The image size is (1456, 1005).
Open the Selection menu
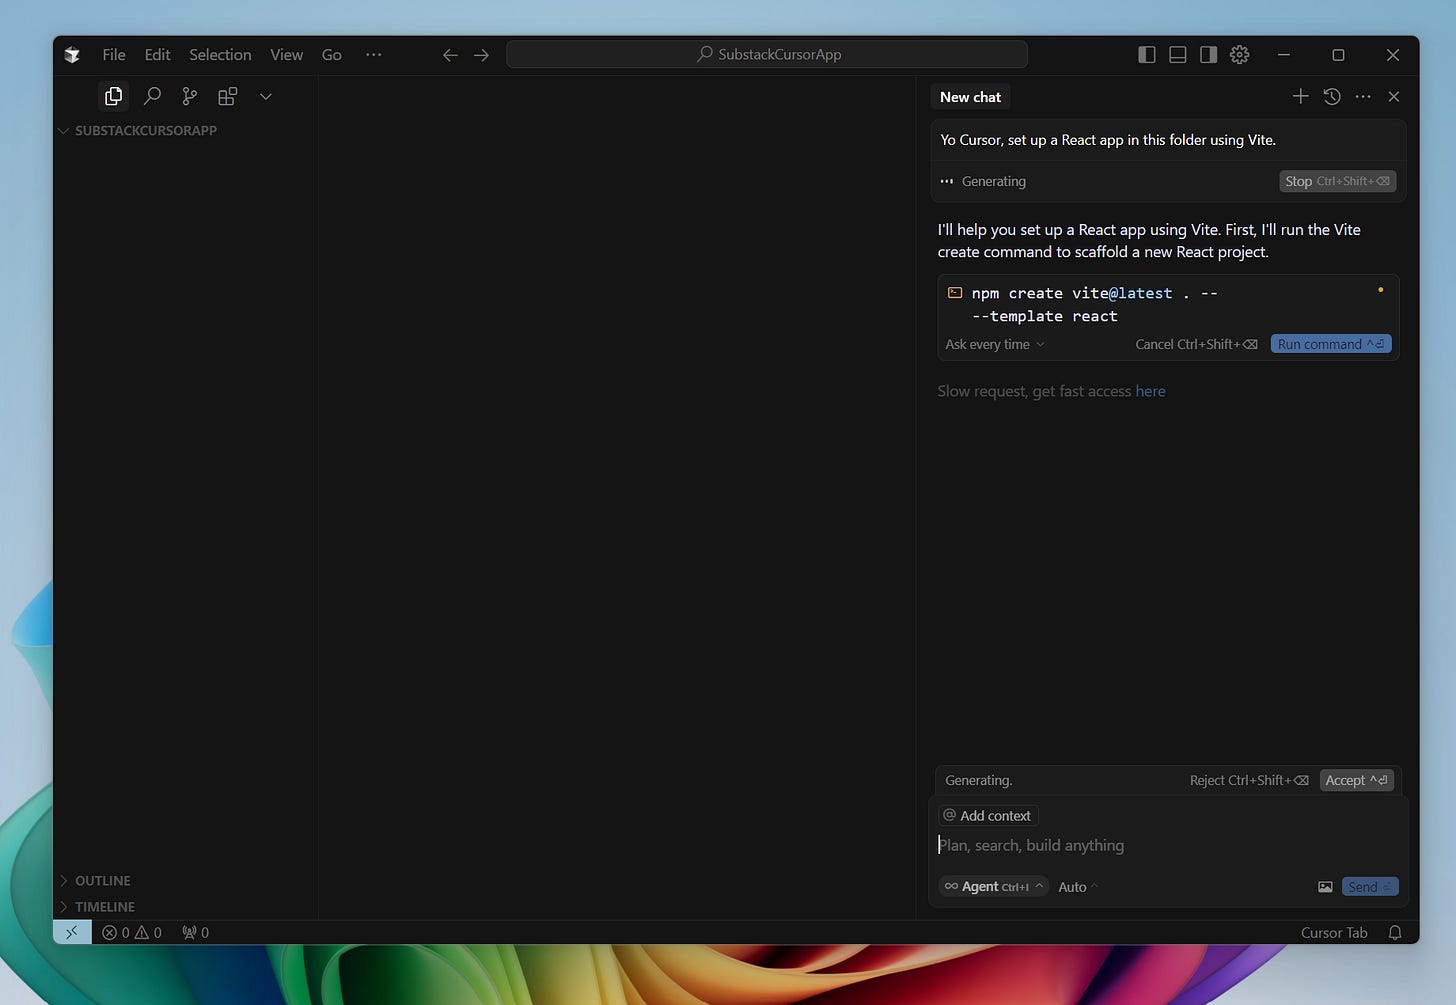220,55
